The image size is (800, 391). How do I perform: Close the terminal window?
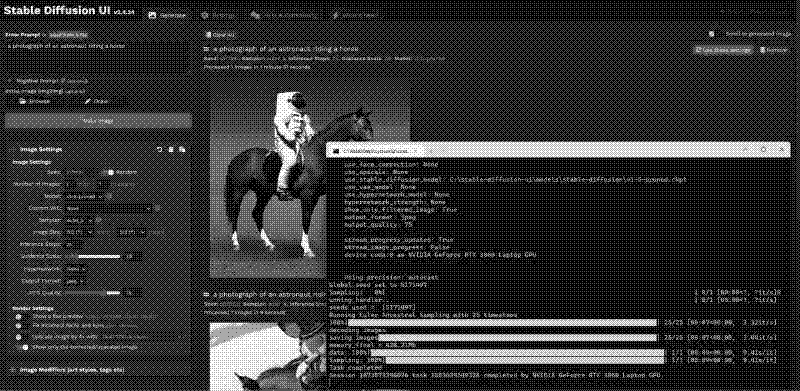pos(781,150)
